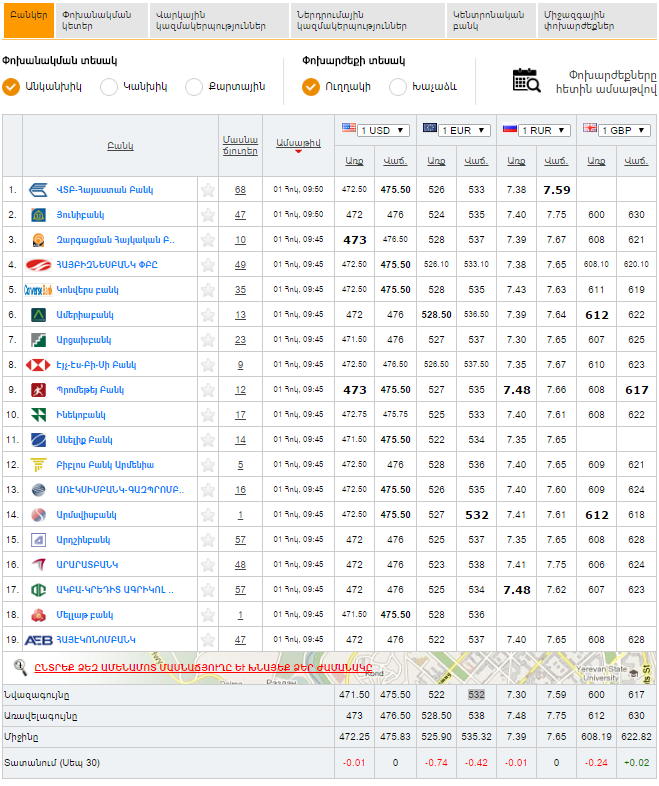Mark Ամերիաբանկ as favorite with star
The height and width of the screenshot is (786, 659).
point(208,314)
